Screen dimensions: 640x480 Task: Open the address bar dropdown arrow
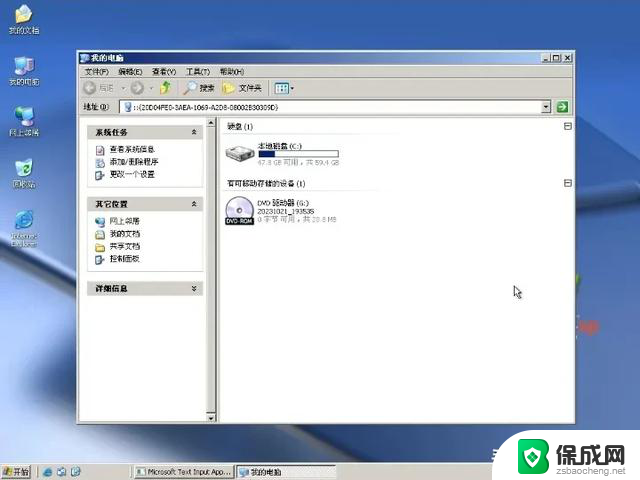(546, 107)
